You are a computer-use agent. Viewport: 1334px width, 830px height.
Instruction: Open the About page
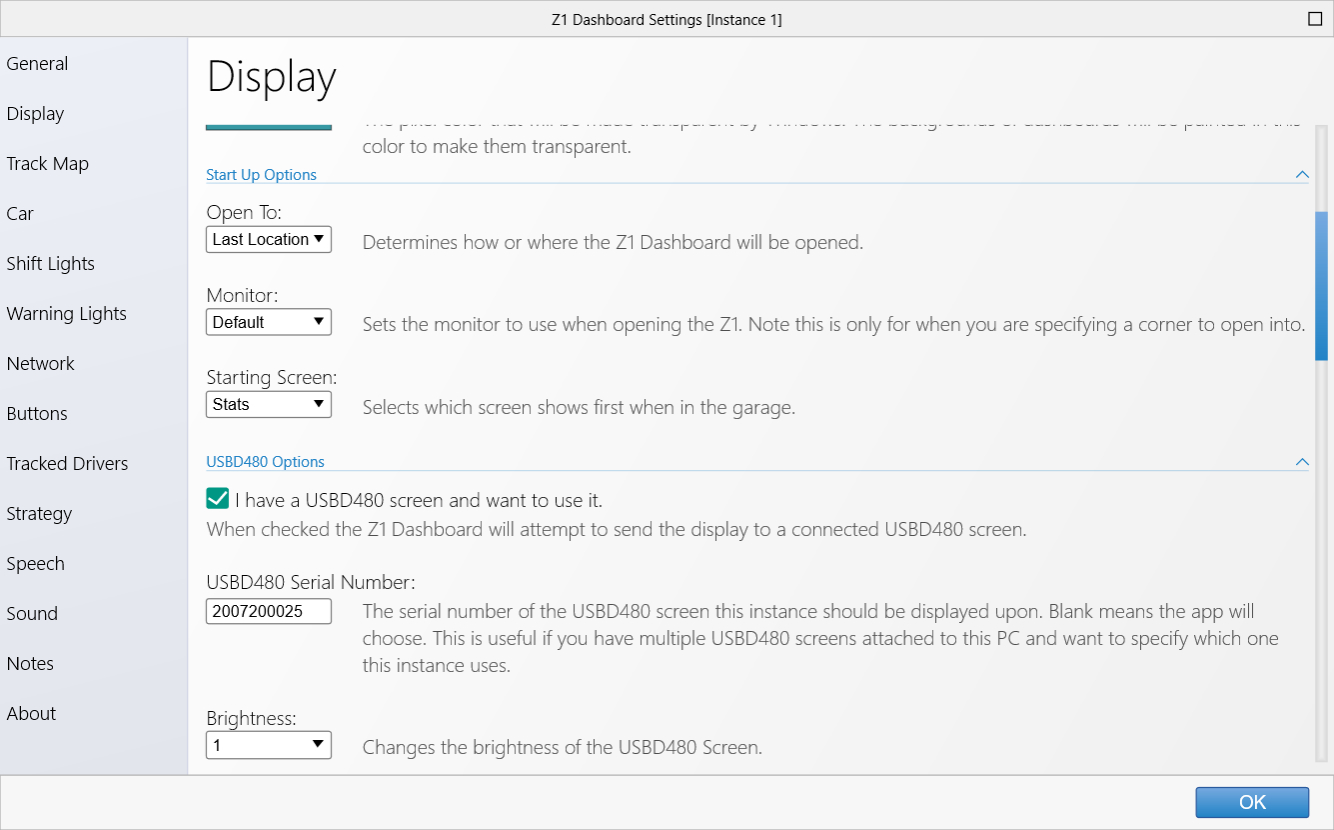click(31, 714)
